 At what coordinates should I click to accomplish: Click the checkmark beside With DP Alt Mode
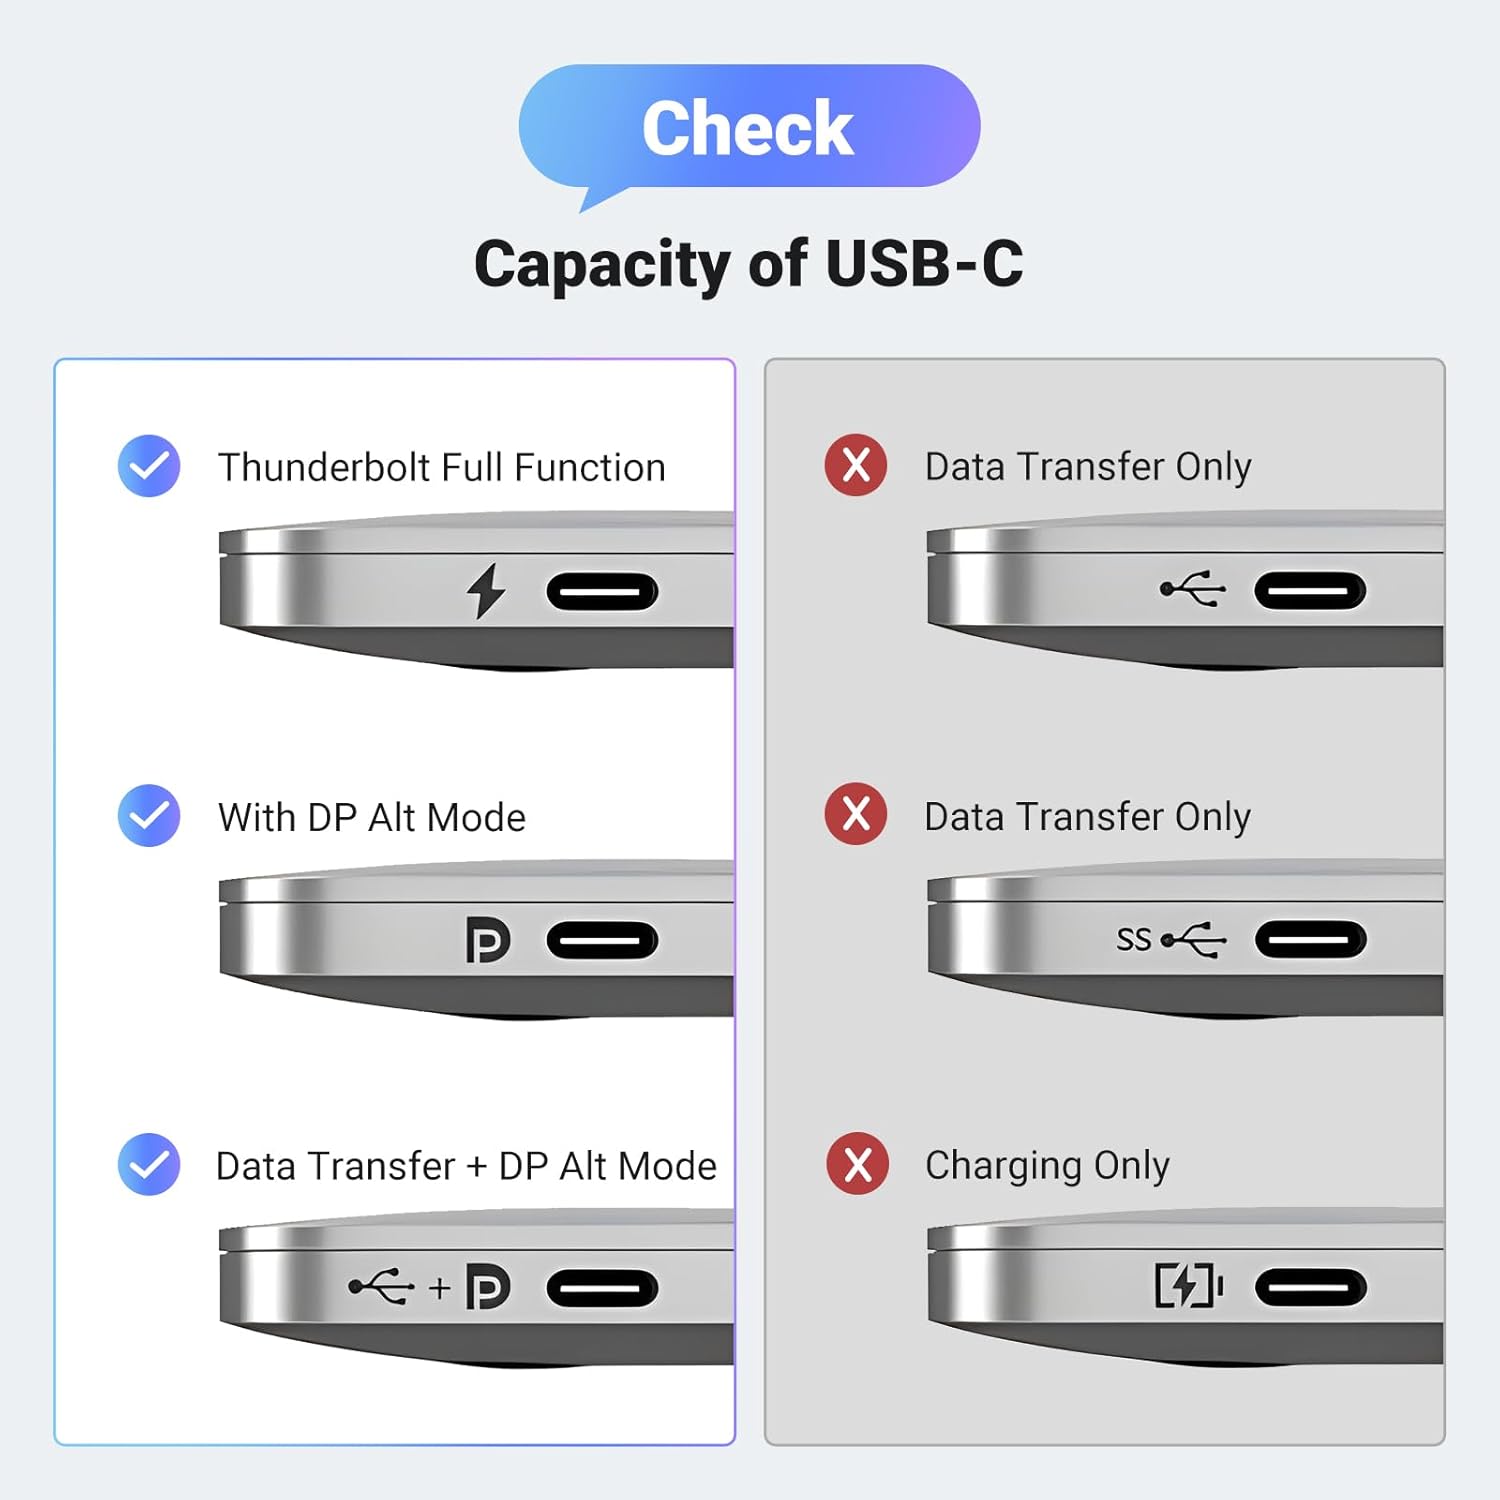click(x=149, y=816)
